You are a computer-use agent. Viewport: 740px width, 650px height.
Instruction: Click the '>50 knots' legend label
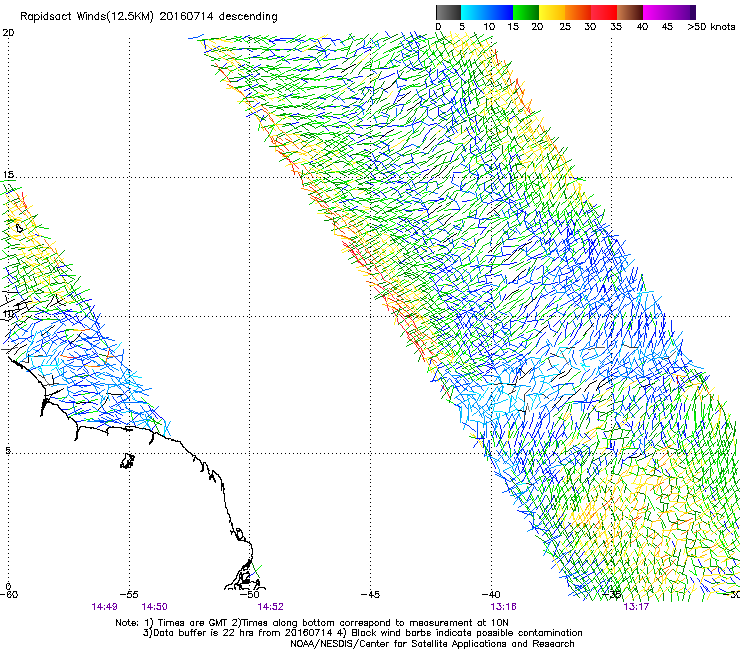click(711, 27)
